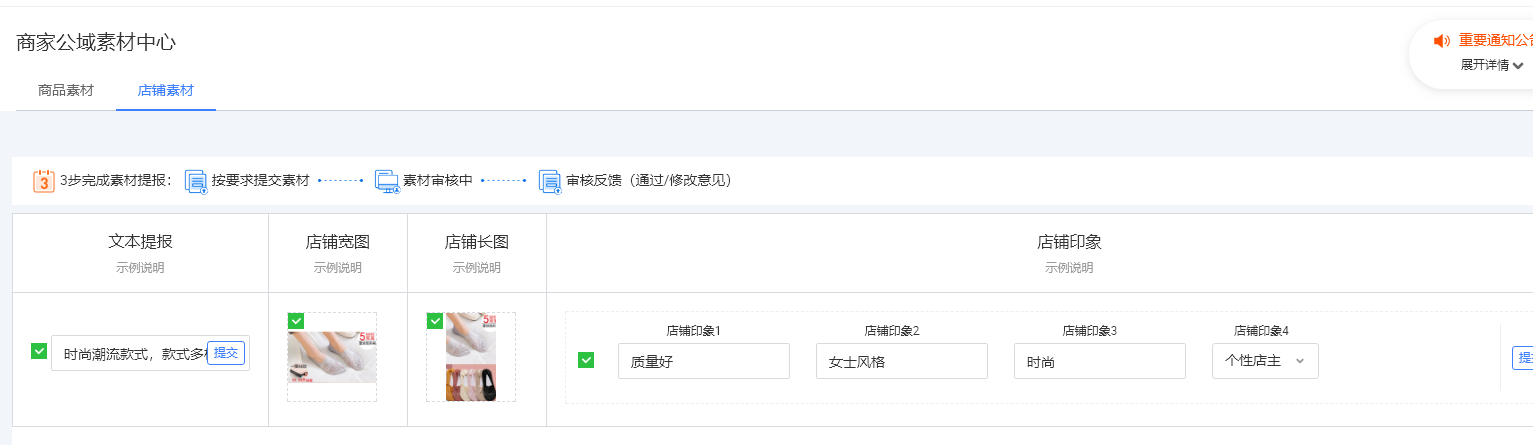This screenshot has width=1533, height=445.
Task: Click the 按要求提交素材 document icon
Action: 196,181
